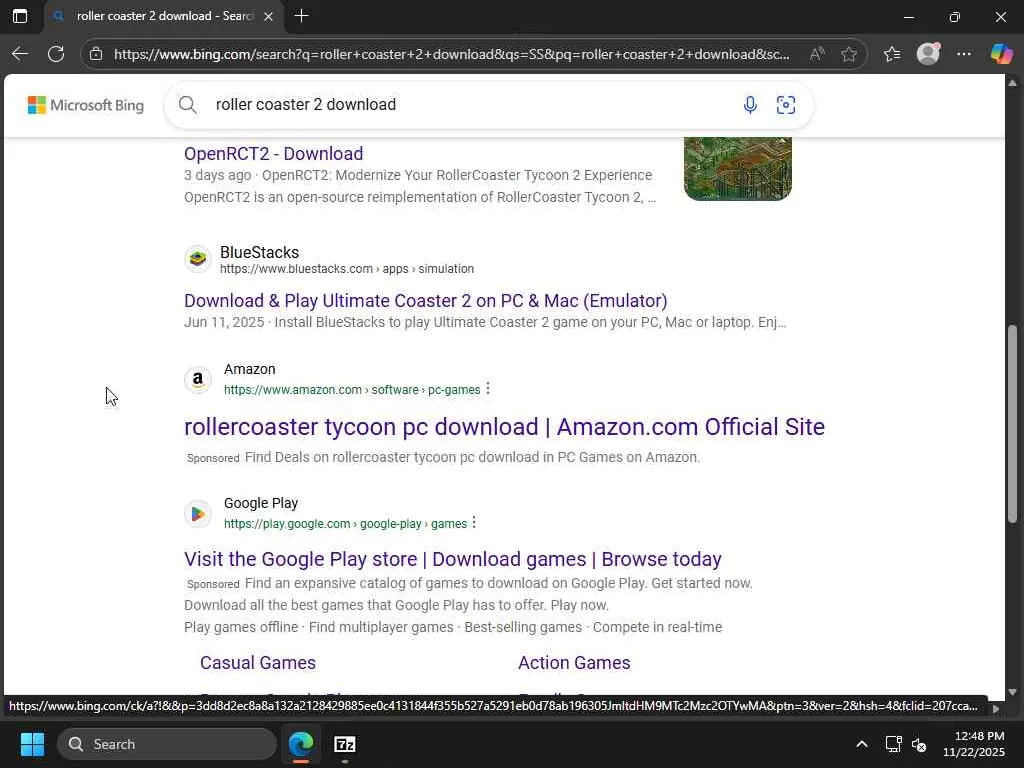Close the roller coaster 2 download tab
The image size is (1024, 768).
tap(268, 16)
